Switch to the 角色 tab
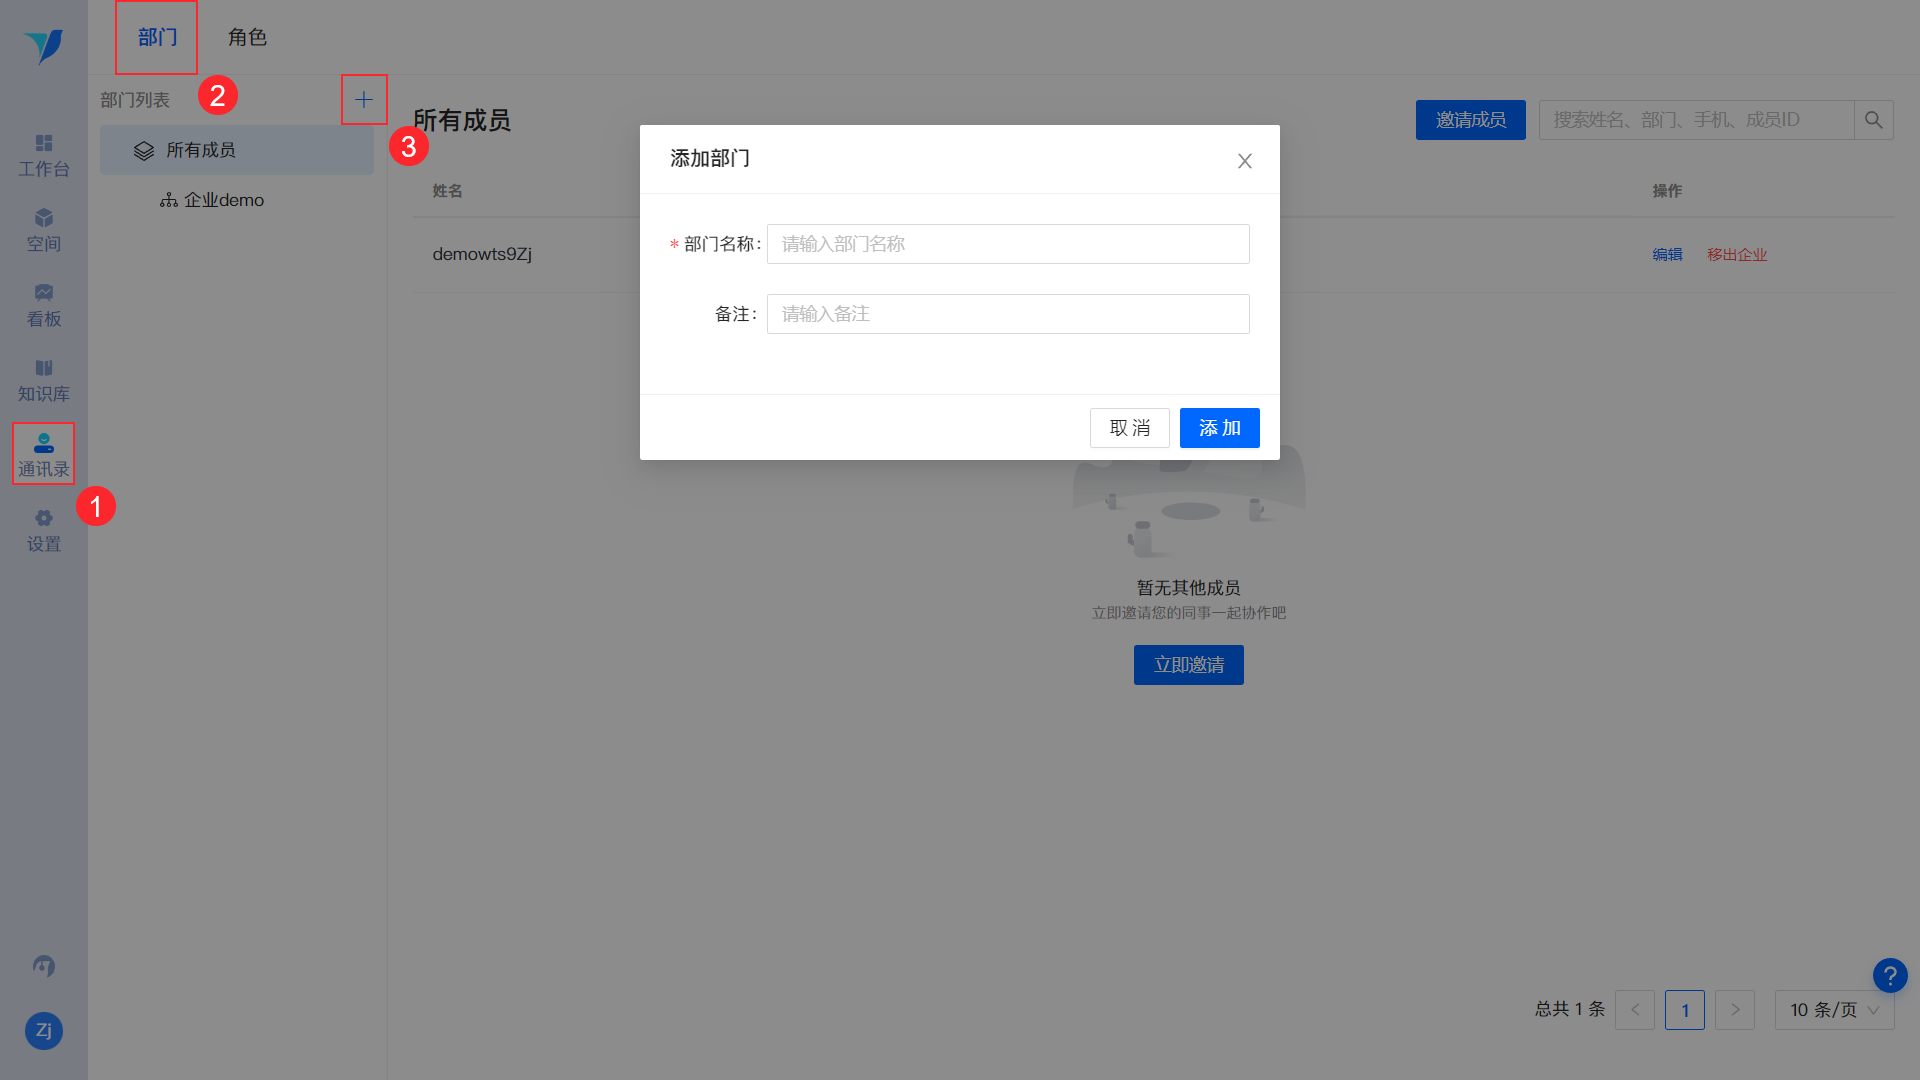This screenshot has height=1080, width=1920. pos(247,37)
